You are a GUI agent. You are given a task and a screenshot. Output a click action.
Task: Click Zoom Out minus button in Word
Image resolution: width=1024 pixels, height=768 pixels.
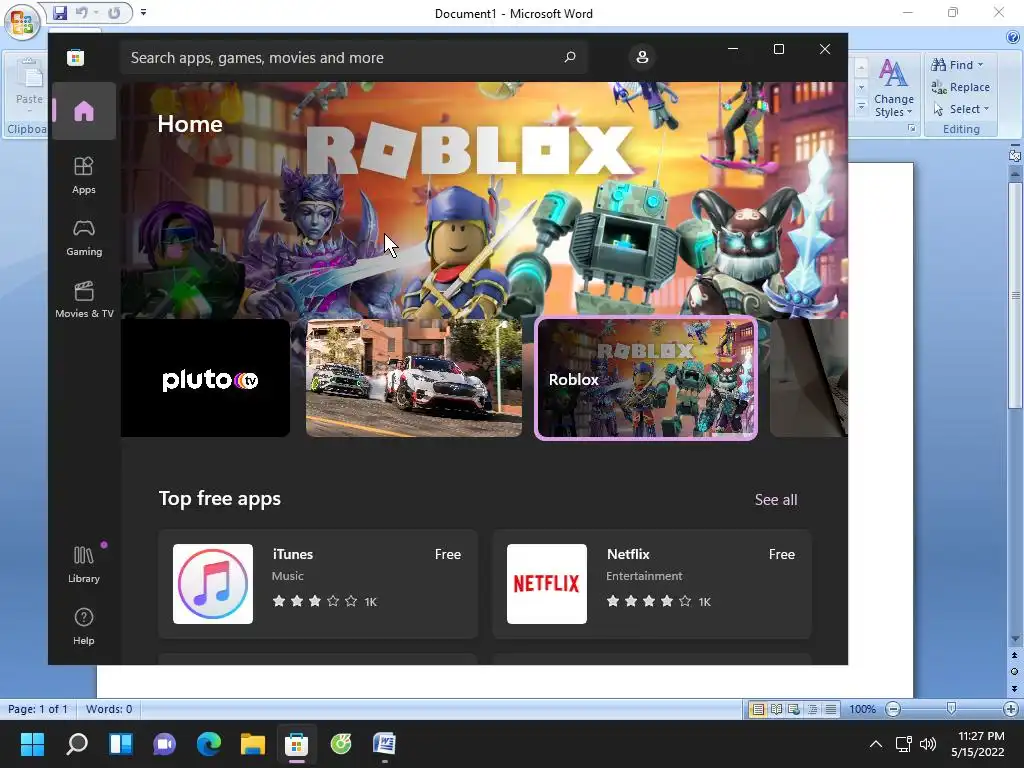click(x=893, y=709)
